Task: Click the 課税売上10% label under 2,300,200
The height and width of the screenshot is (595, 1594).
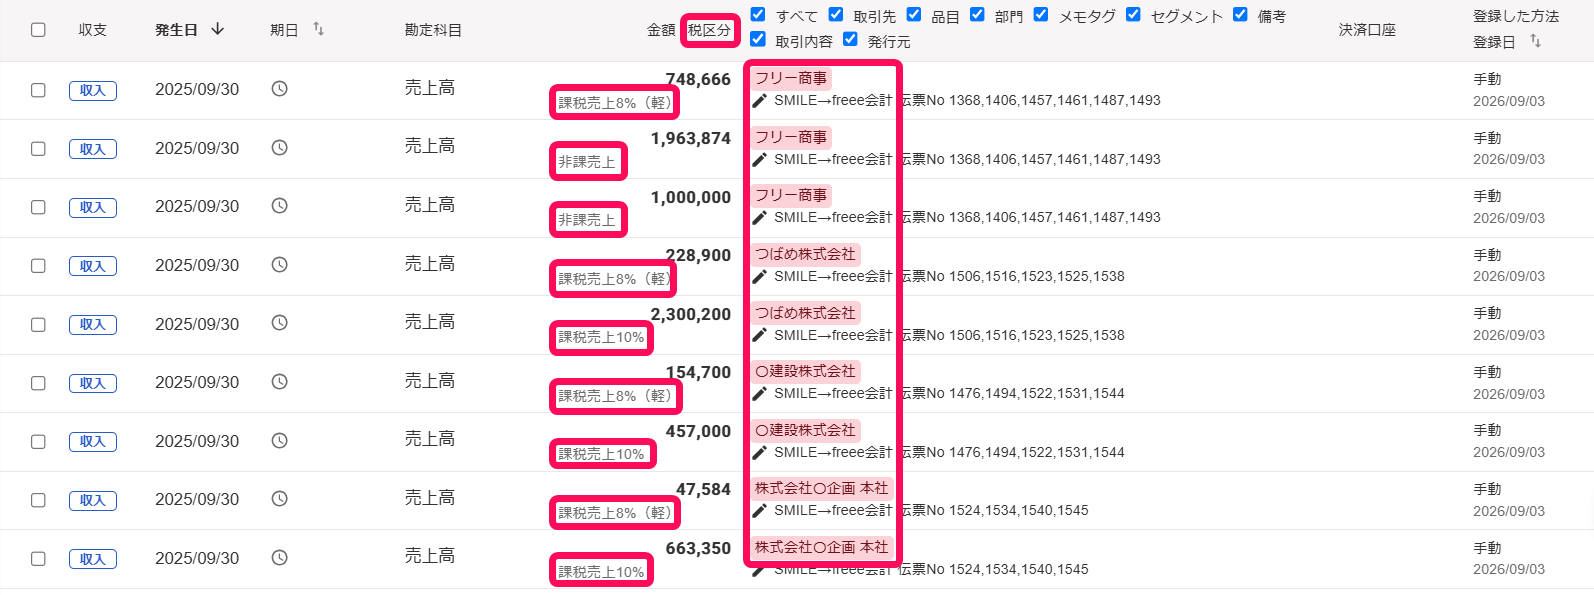Action: (602, 337)
